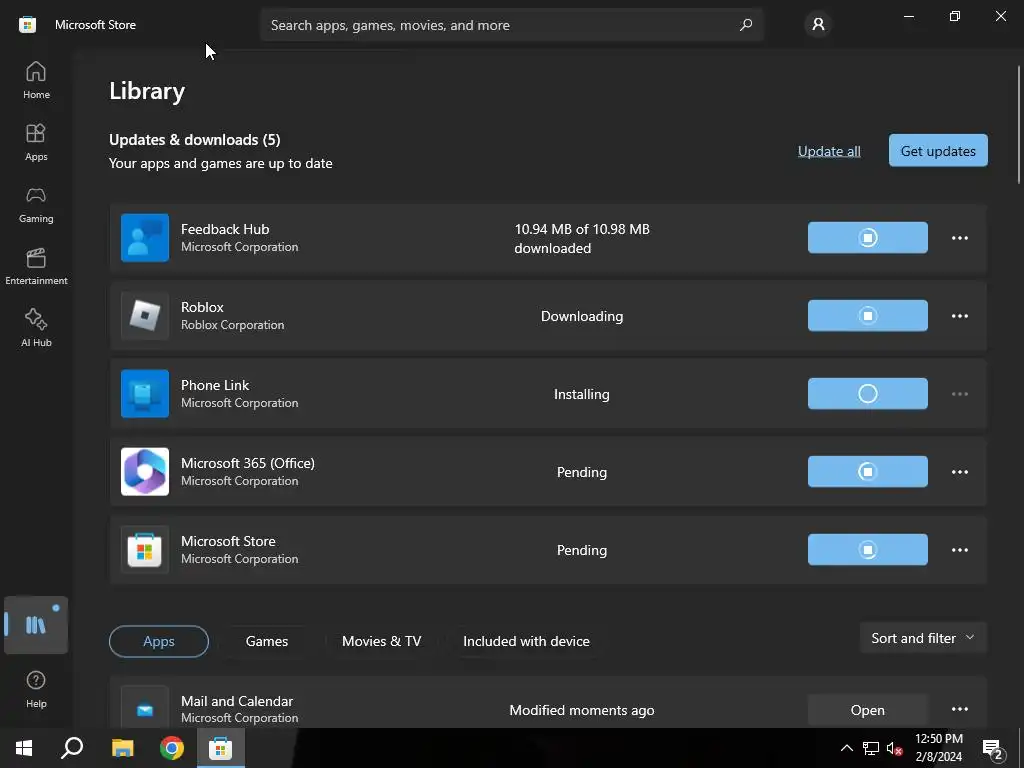Click the Roblox "Downloading" status text
This screenshot has width=1024, height=768.
[581, 316]
